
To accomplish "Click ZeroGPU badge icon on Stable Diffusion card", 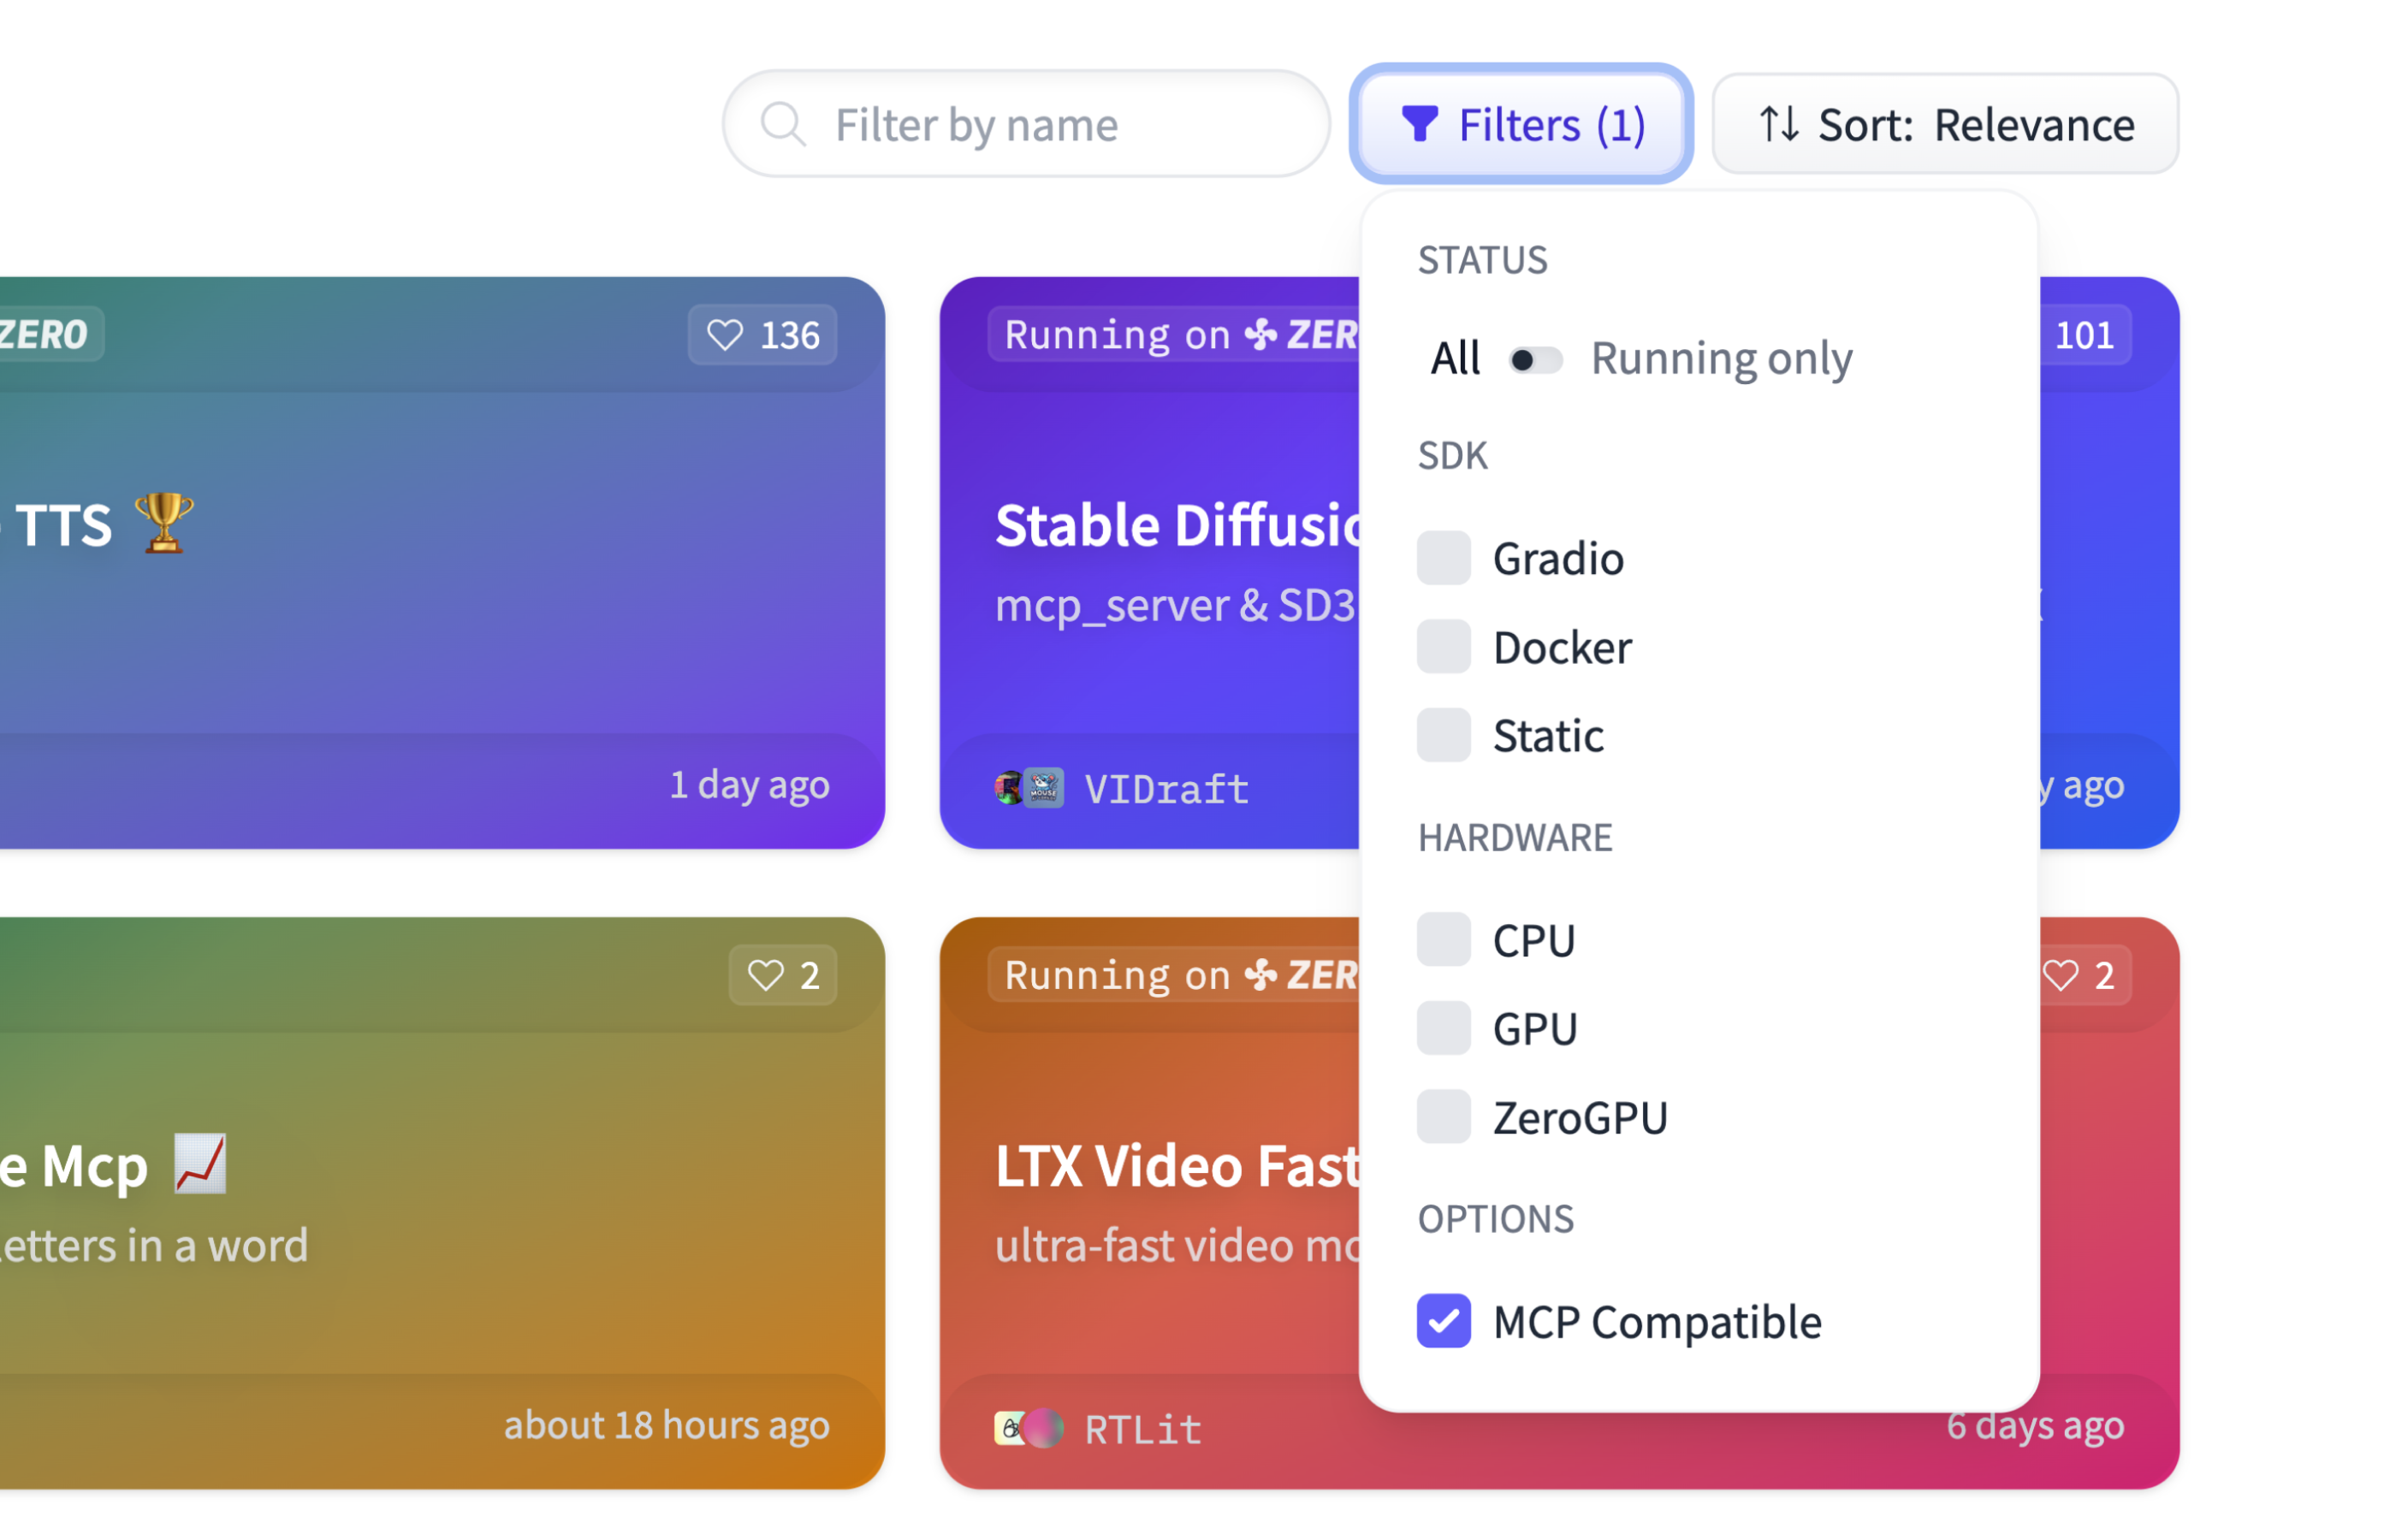I will pyautogui.click(x=1260, y=335).
